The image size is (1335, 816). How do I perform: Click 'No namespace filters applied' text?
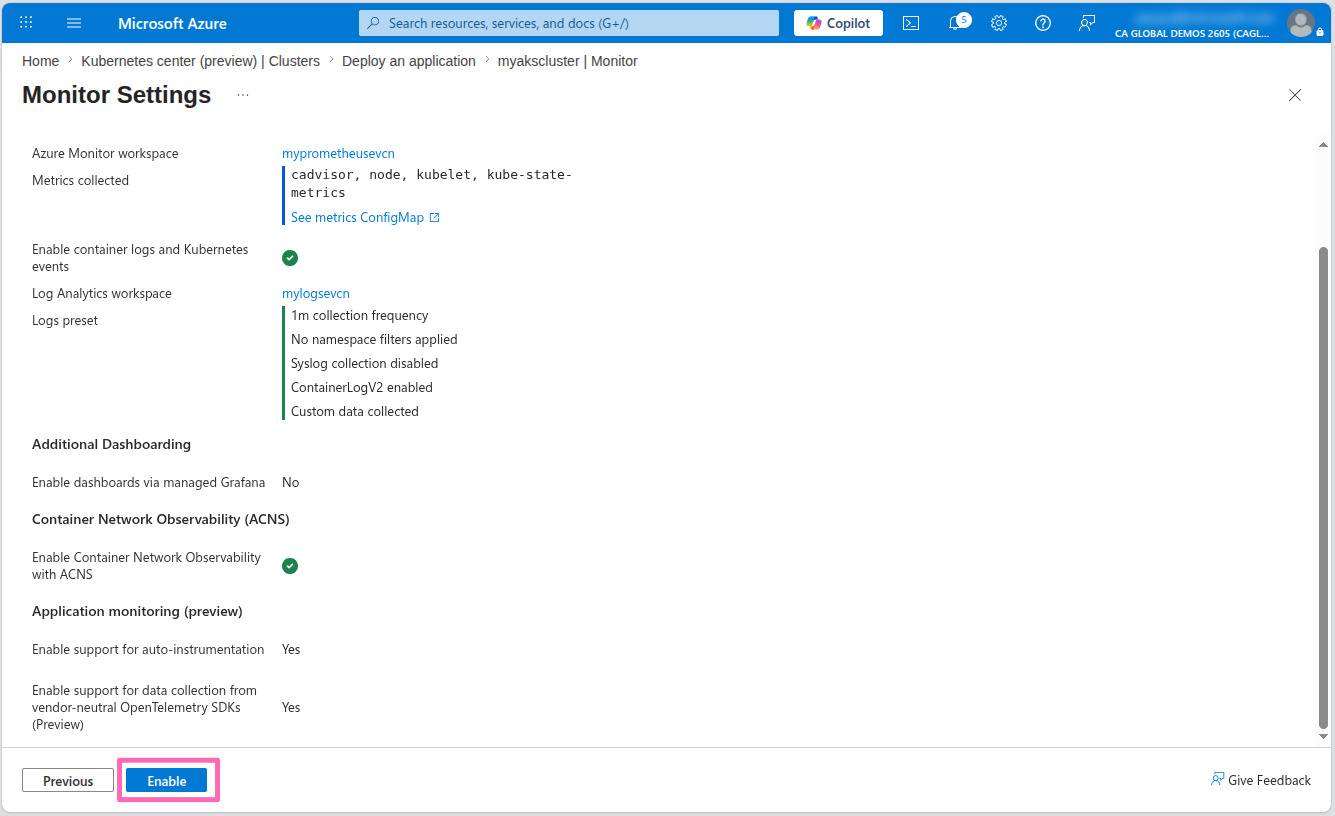374,340
